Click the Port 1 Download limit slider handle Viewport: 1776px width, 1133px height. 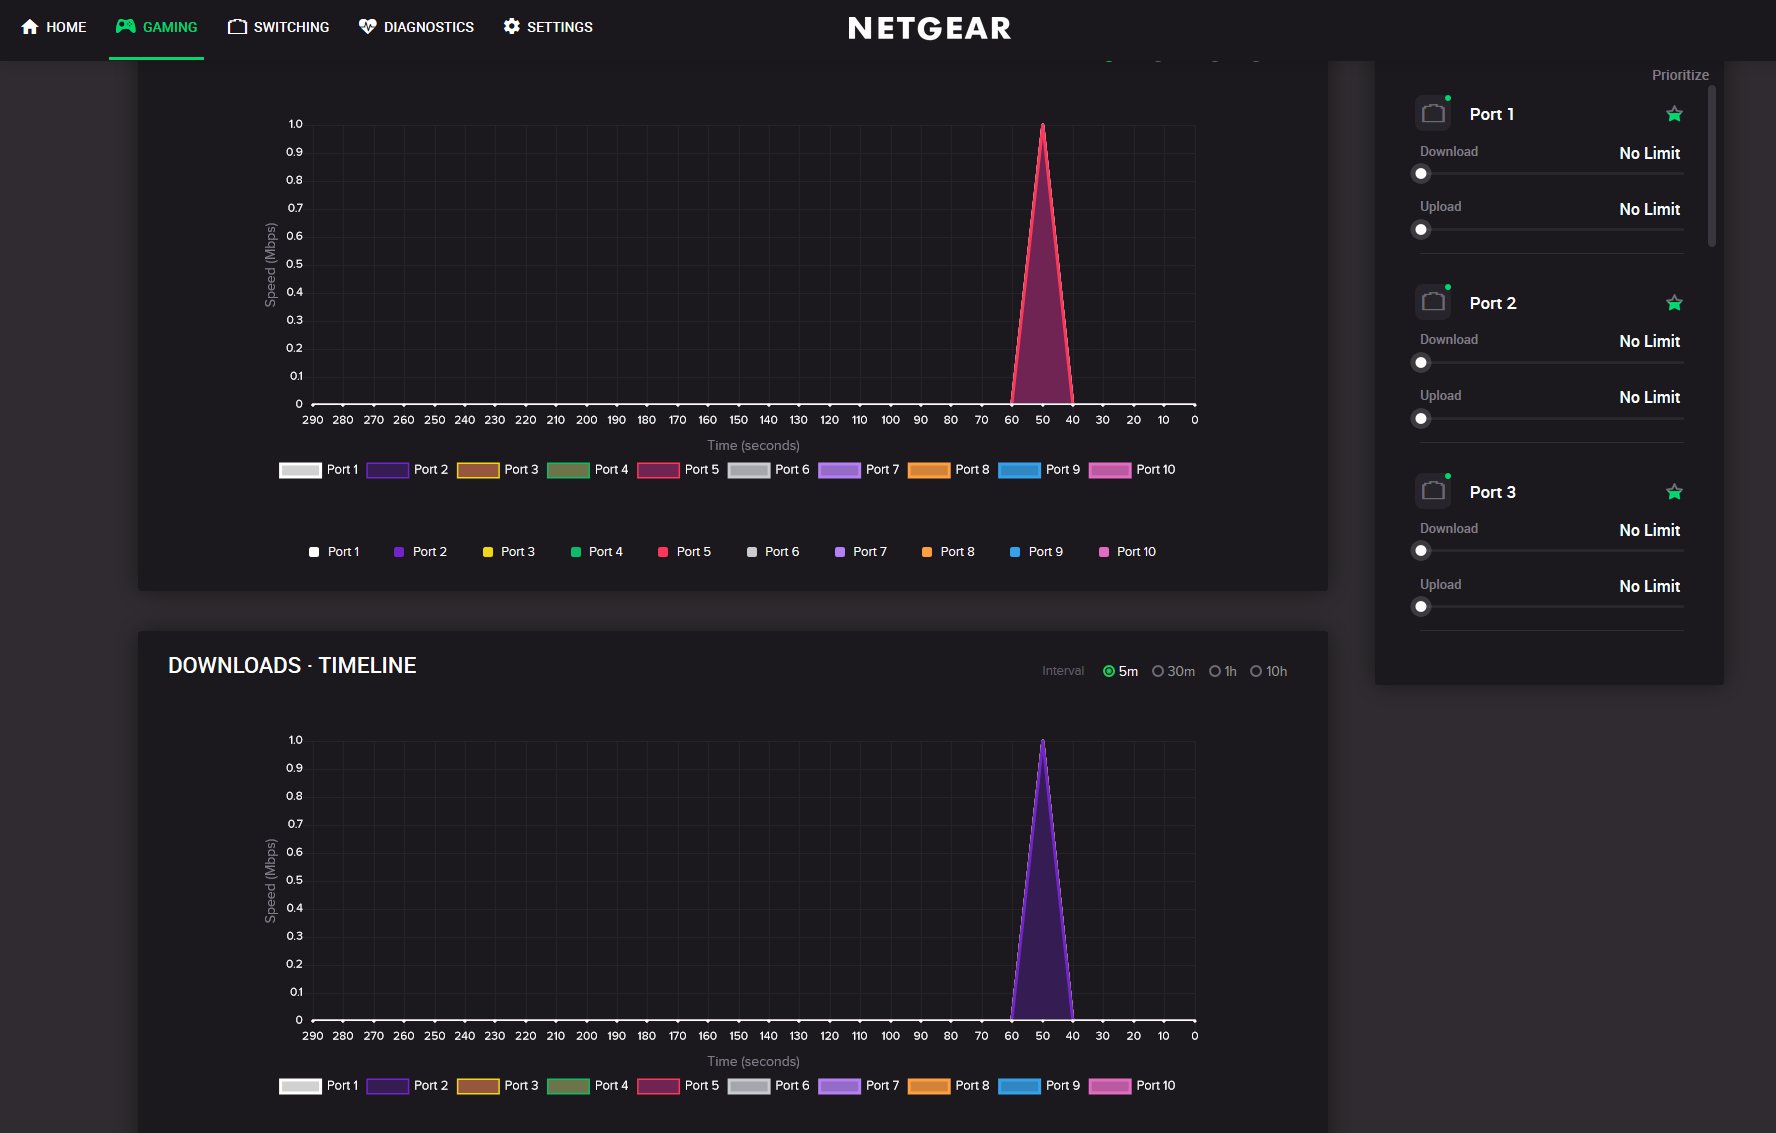[x=1421, y=174]
